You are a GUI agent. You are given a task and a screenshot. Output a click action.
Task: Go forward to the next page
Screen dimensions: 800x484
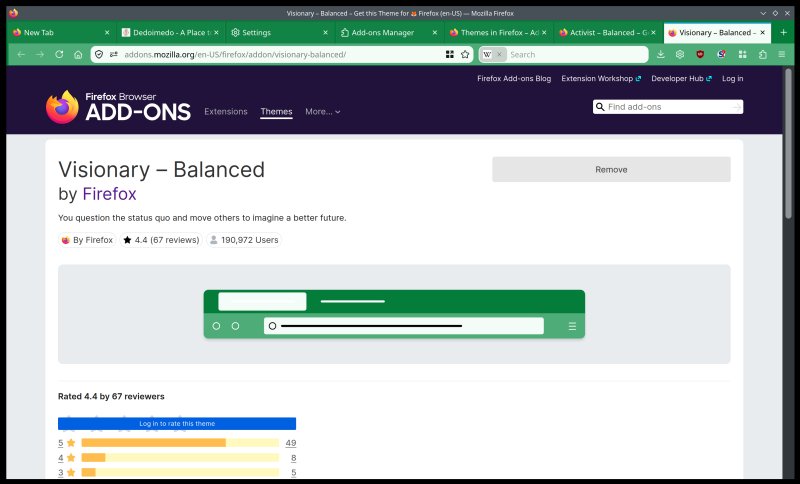tap(40, 55)
